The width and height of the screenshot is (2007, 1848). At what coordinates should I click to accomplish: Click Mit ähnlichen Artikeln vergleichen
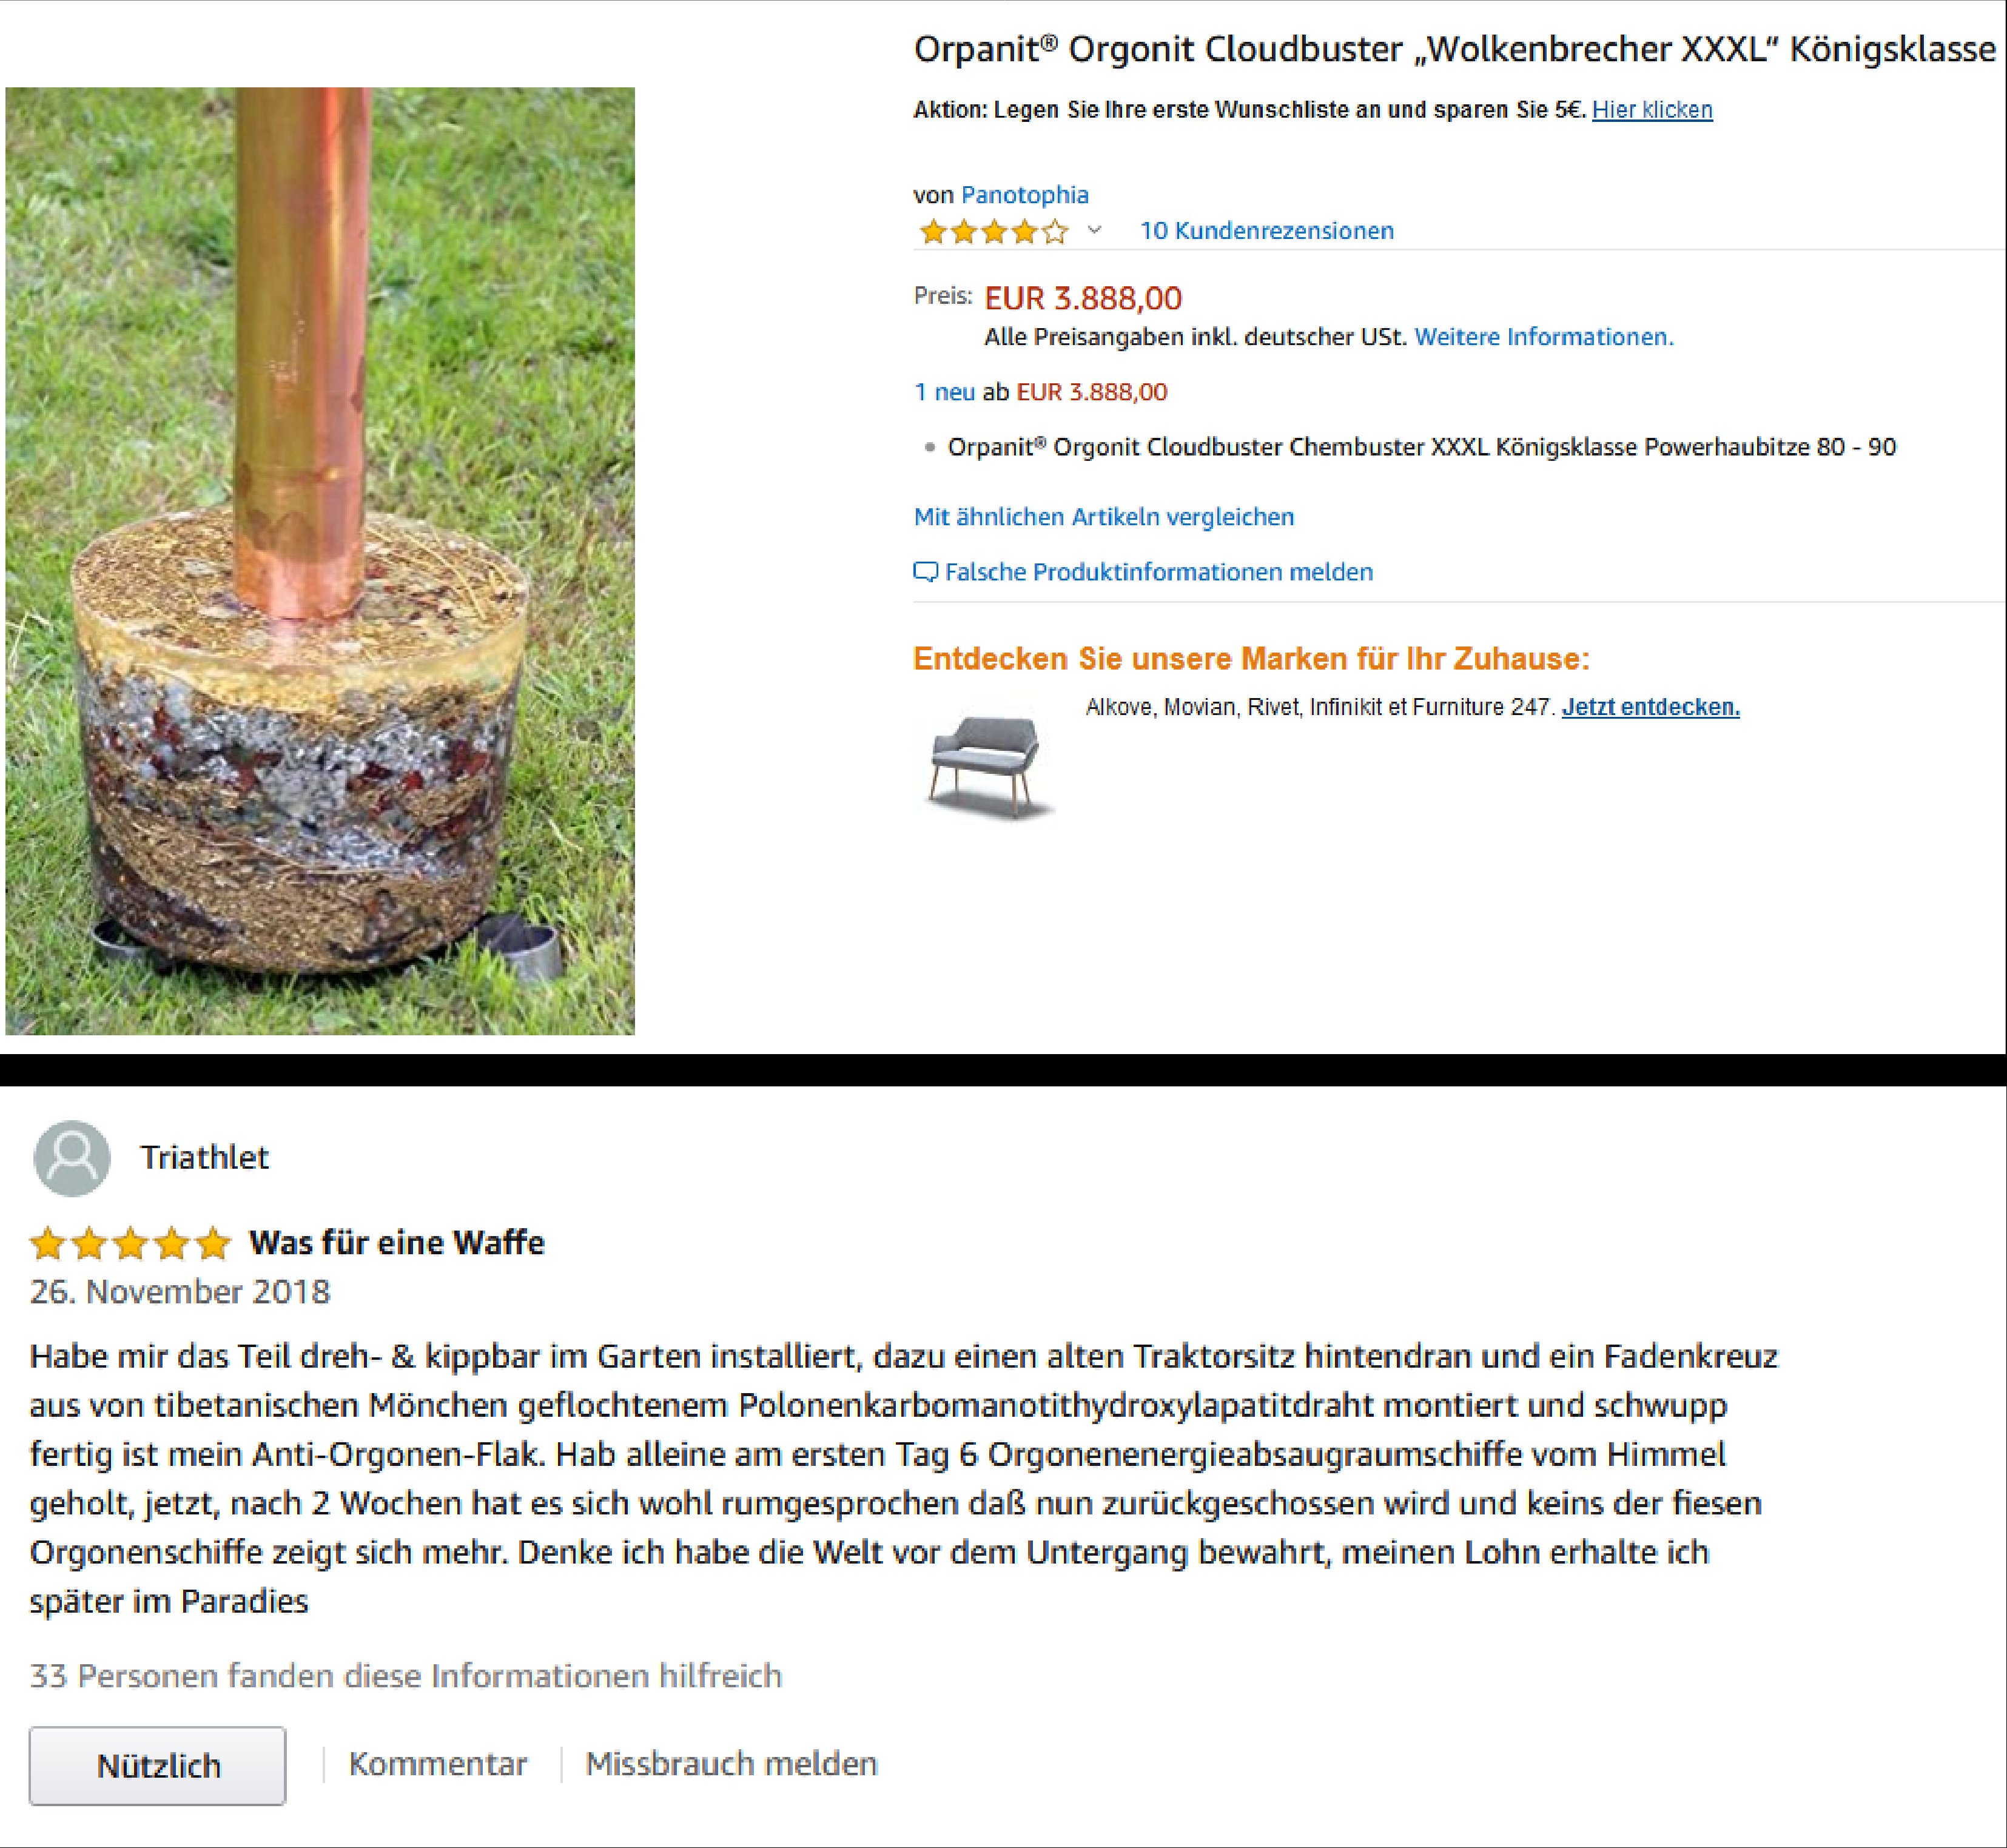pyautogui.click(x=1104, y=517)
